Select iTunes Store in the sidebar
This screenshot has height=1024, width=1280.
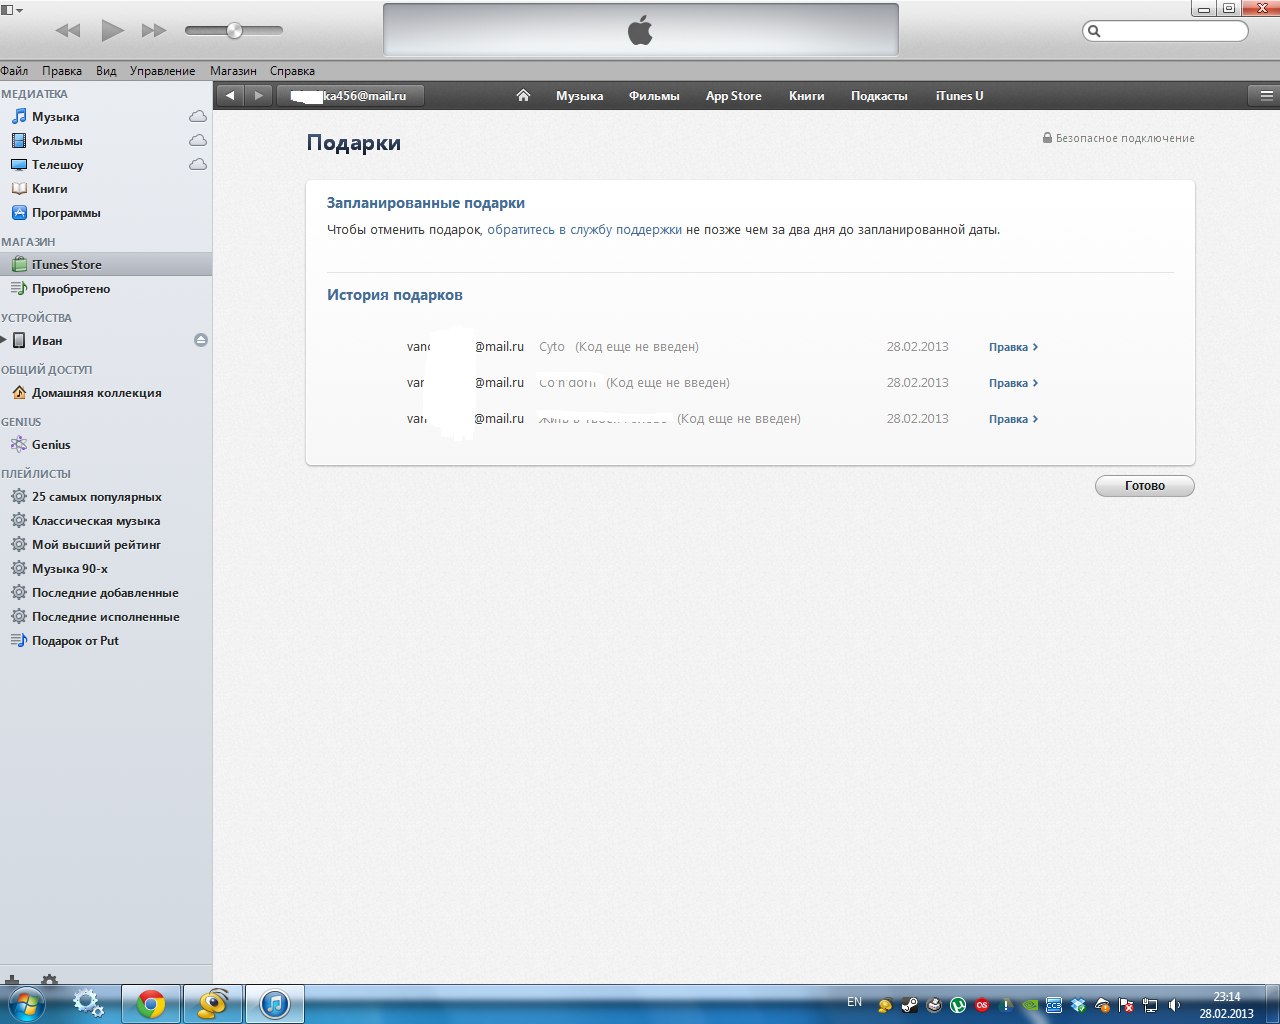click(106, 265)
